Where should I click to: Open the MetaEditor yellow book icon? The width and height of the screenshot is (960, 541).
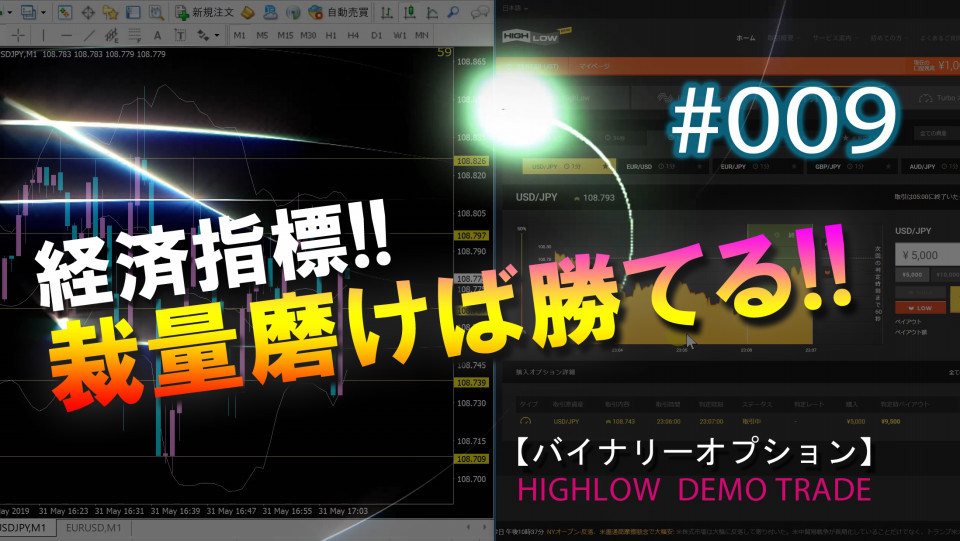coord(247,12)
